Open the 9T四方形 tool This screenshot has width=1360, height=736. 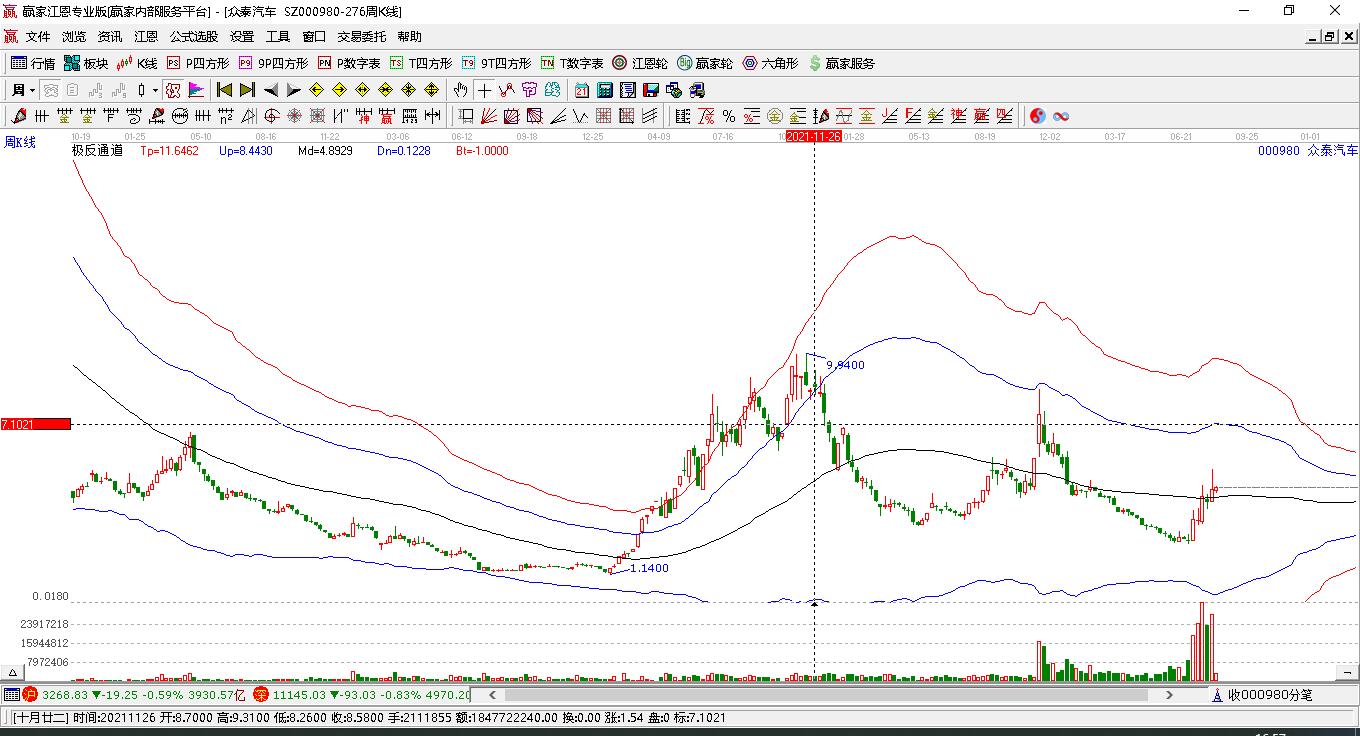(496, 63)
